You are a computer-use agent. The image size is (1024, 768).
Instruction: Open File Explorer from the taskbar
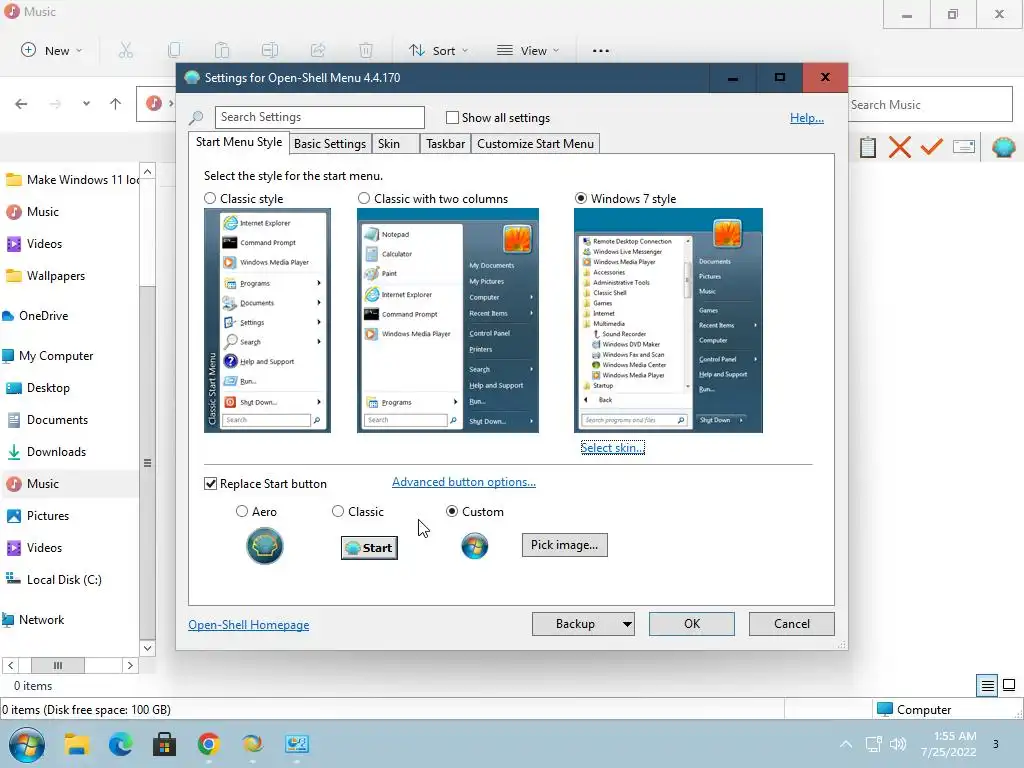tap(76, 744)
